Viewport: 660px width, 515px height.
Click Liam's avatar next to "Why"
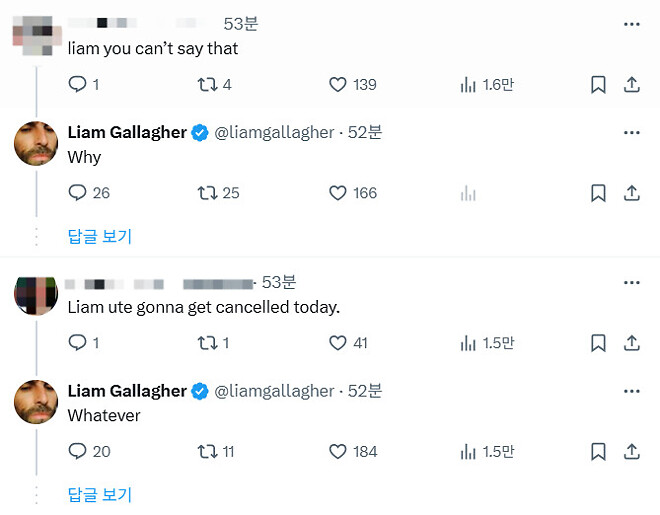pos(35,143)
